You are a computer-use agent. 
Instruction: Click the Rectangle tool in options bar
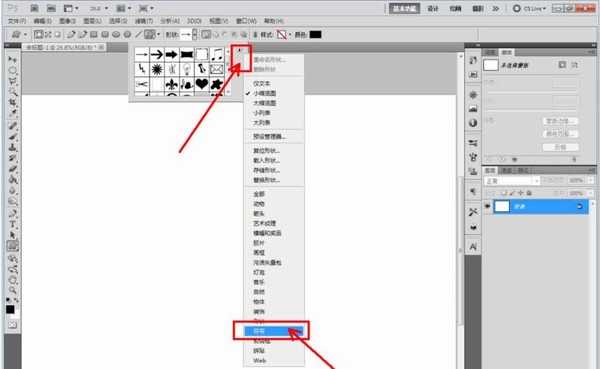click(x=94, y=35)
